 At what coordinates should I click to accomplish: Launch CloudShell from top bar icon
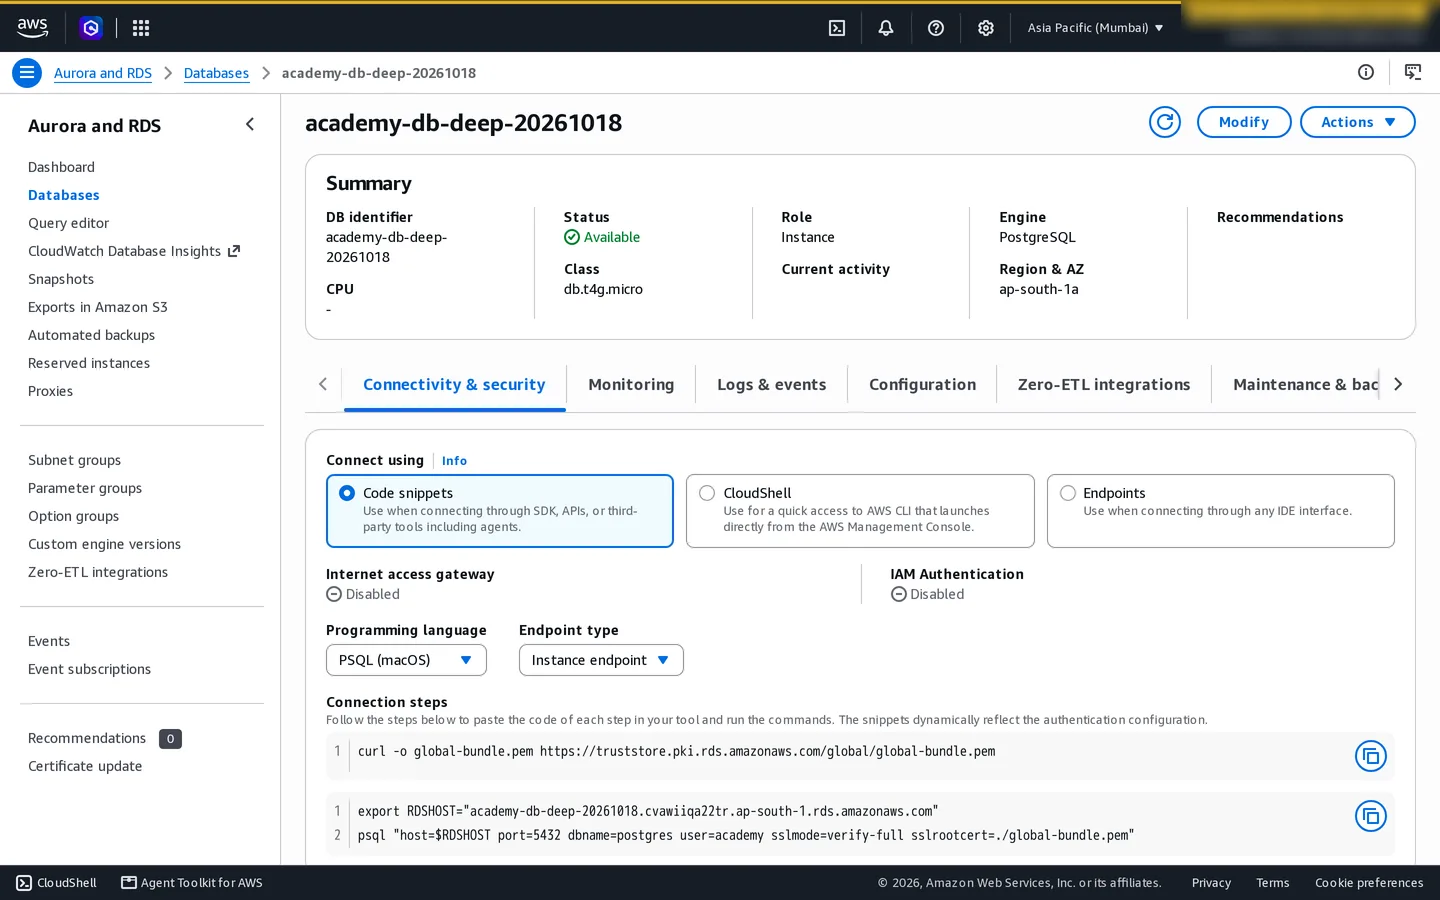(837, 28)
